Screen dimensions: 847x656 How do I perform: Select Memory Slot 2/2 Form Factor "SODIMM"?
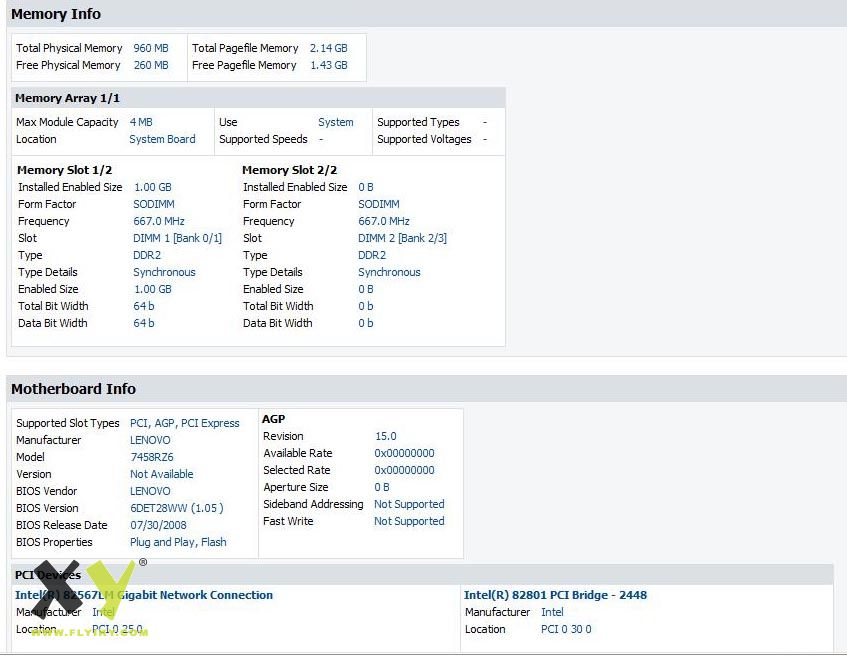point(379,204)
